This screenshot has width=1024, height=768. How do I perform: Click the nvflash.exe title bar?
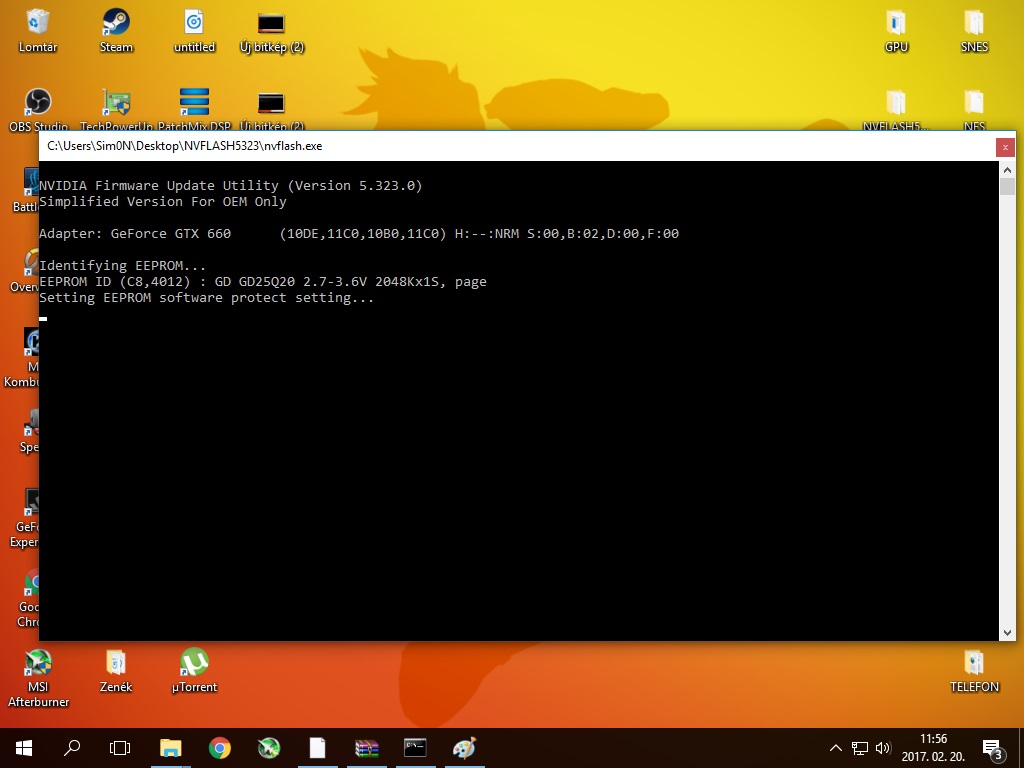tap(516, 146)
